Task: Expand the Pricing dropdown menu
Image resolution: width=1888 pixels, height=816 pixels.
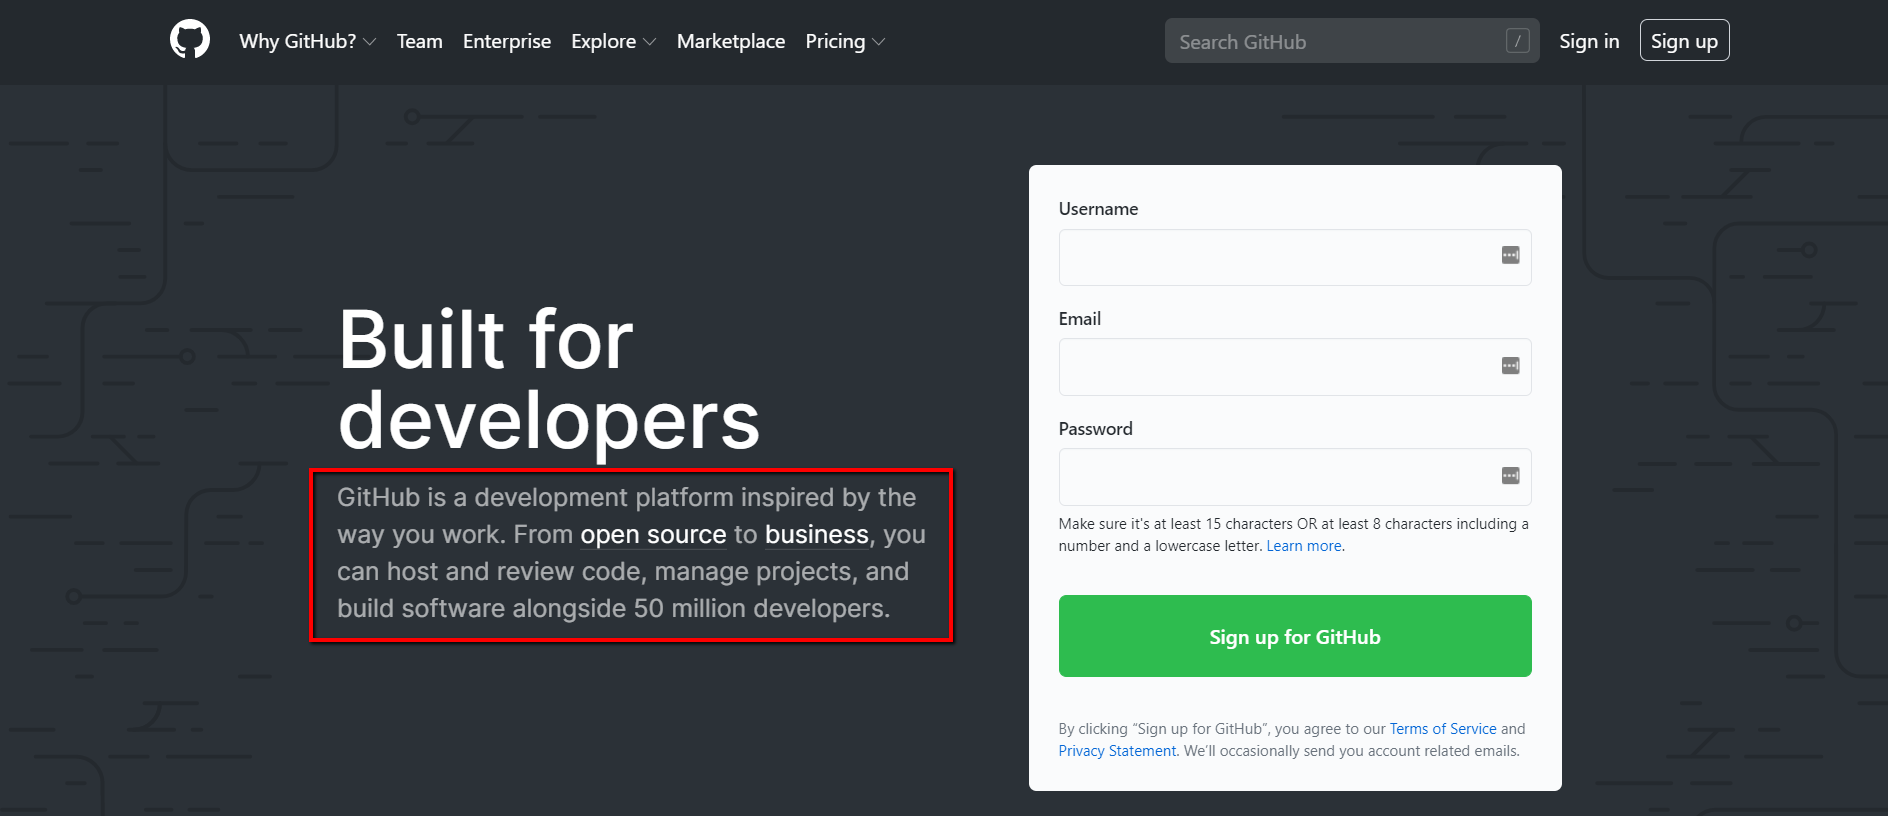Action: 845,41
